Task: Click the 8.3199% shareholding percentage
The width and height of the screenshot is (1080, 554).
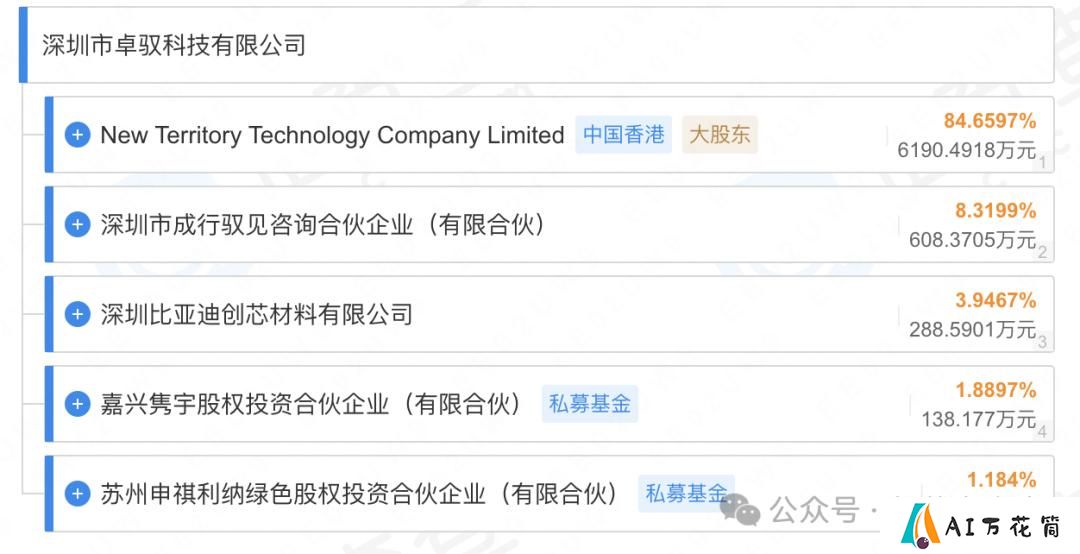Action: (995, 211)
